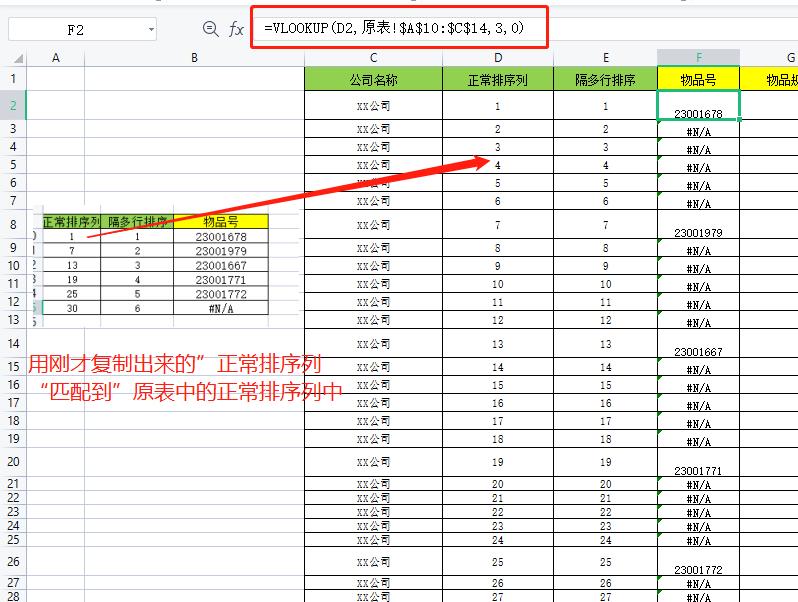This screenshot has width=798, height=602.
Task: Click cell D8 with value 7
Action: [x=498, y=224]
